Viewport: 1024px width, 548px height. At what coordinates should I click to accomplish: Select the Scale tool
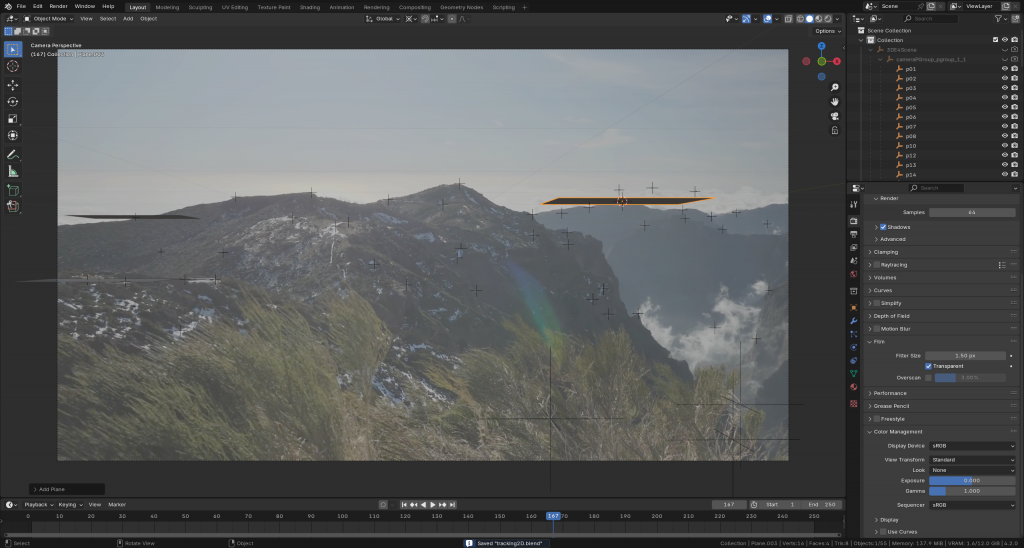pyautogui.click(x=12, y=119)
